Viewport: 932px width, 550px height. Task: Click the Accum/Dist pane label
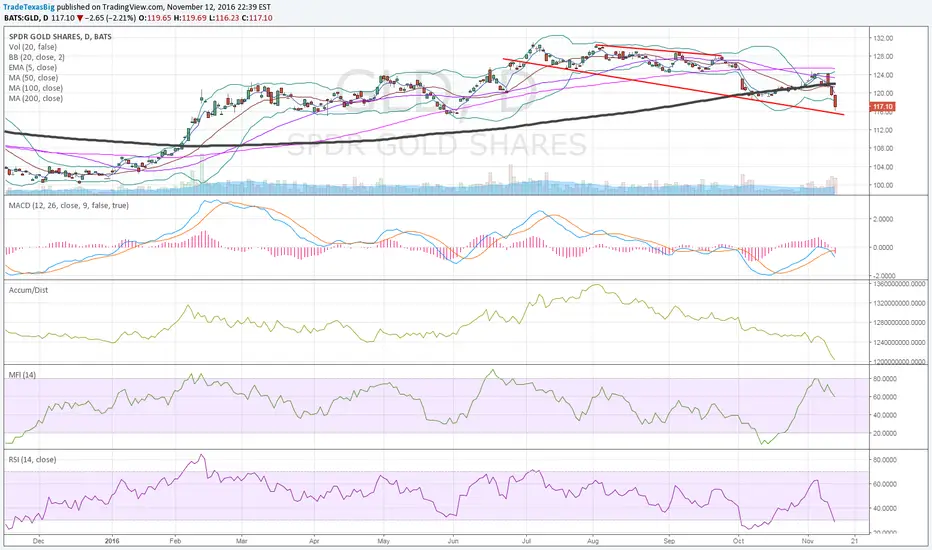pos(28,290)
